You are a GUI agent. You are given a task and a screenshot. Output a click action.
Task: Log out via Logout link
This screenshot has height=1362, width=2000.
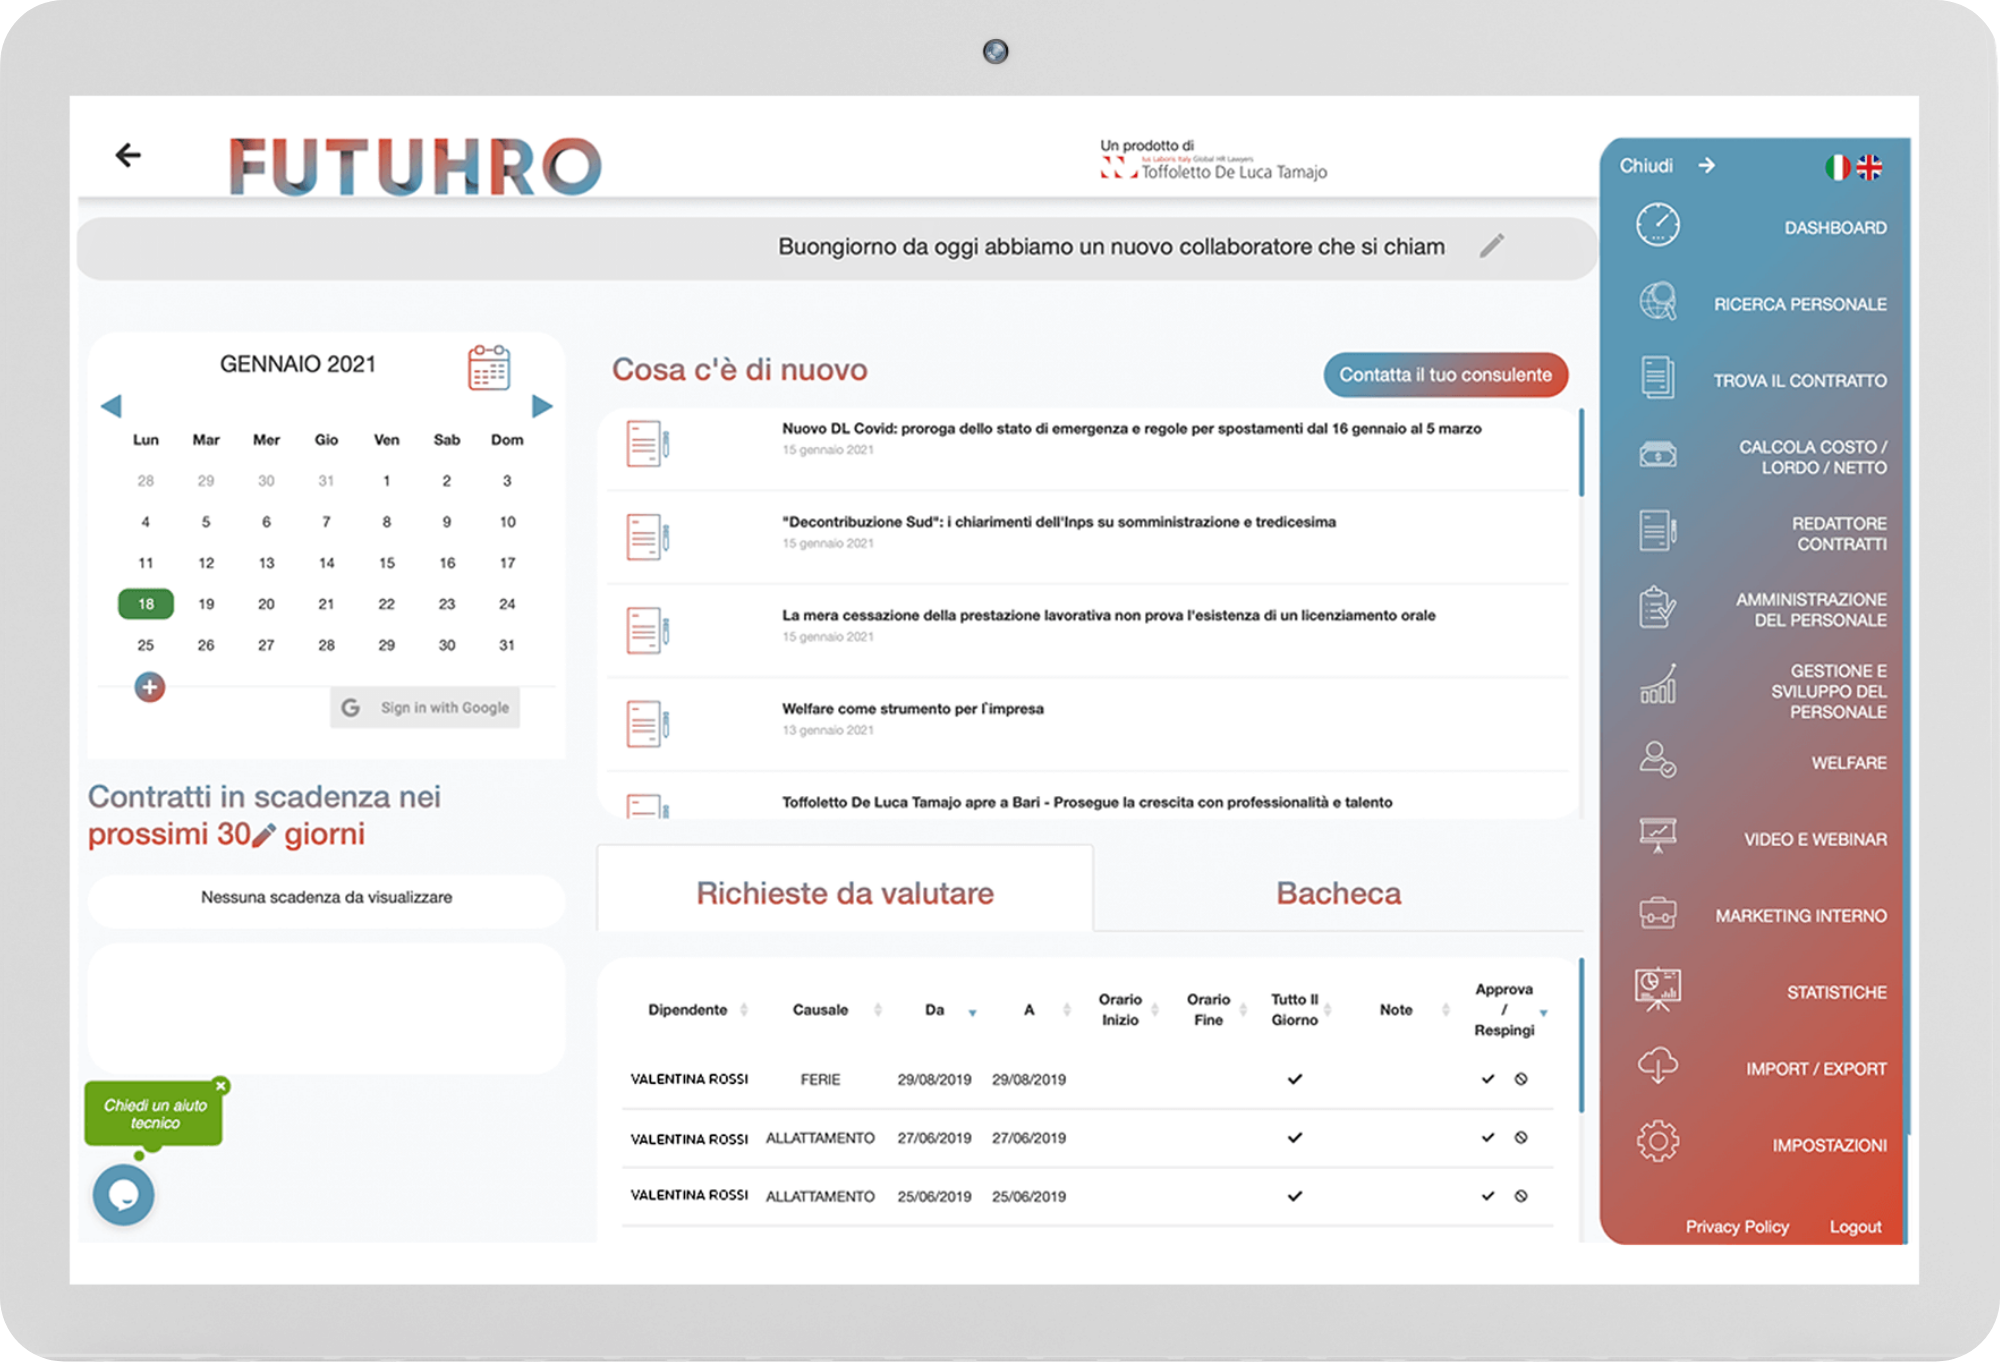[1855, 1226]
